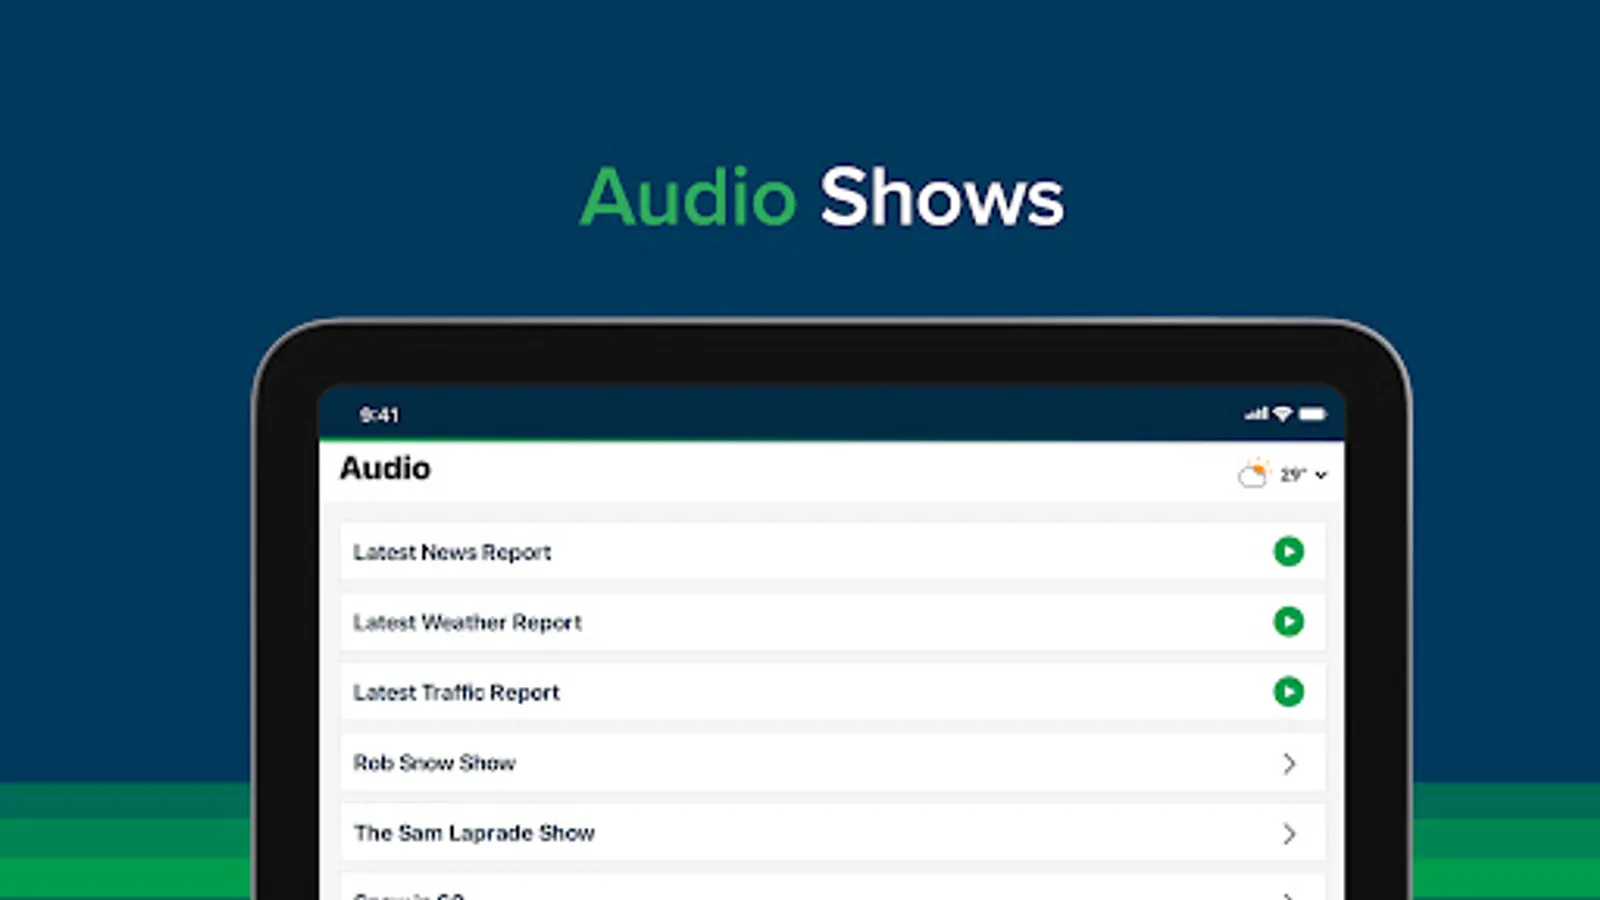The image size is (1600, 900).
Task: Click the partly cloudy weather icon
Action: (x=1253, y=473)
